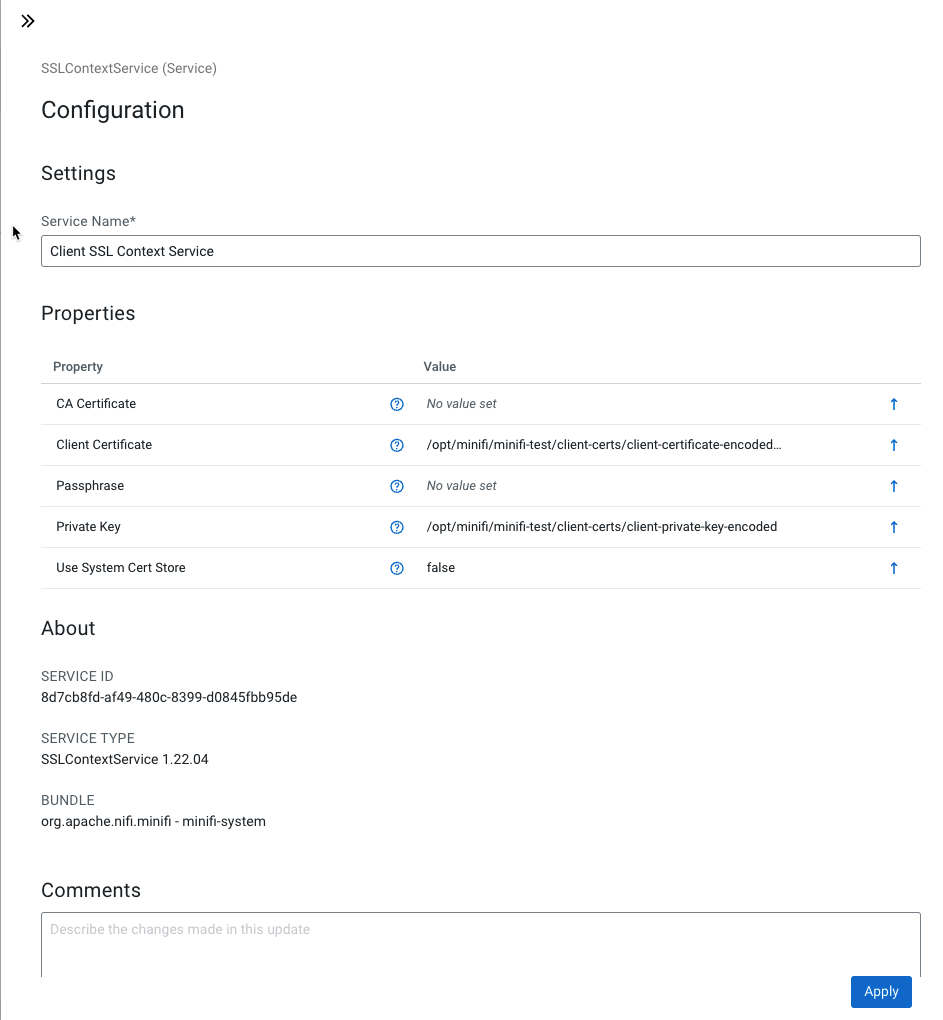Click help icon for CA Certificate
Image resolution: width=943 pixels, height=1020 pixels.
tap(397, 404)
